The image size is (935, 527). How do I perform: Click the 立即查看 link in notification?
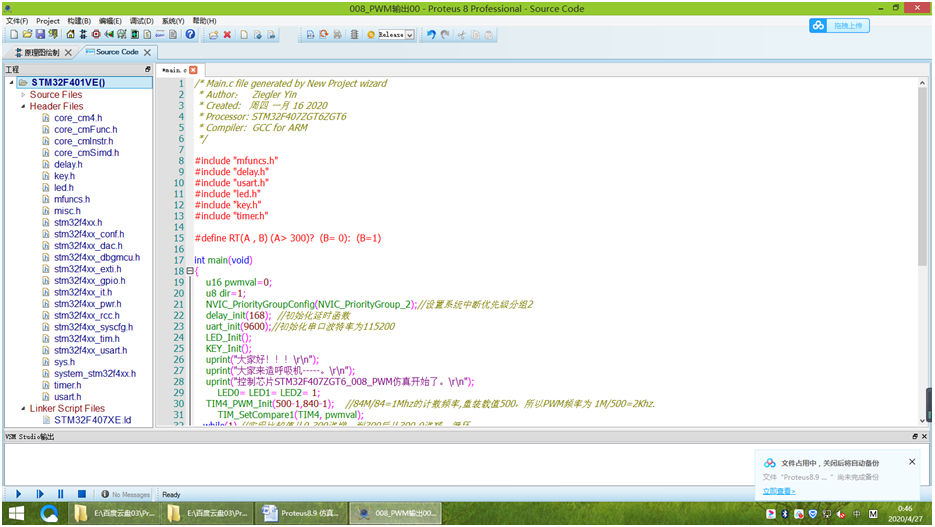click(779, 491)
